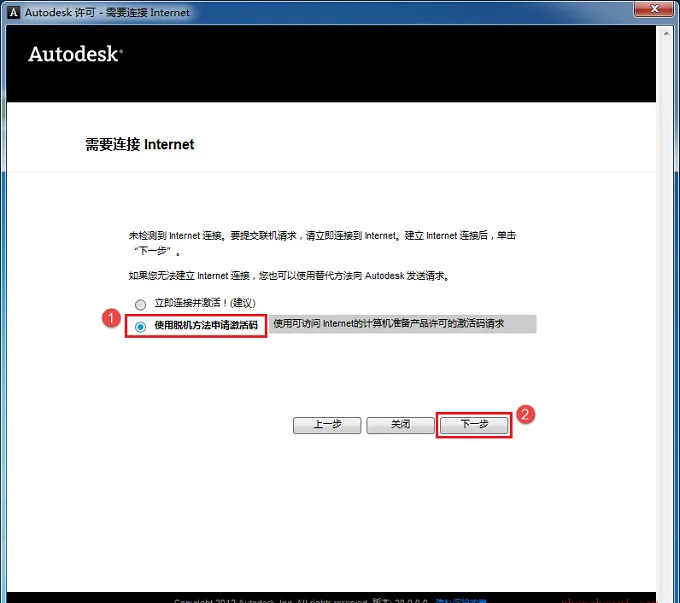680x603 pixels.
Task: Click the Autodesk 'A' title bar icon
Action: click(x=14, y=12)
